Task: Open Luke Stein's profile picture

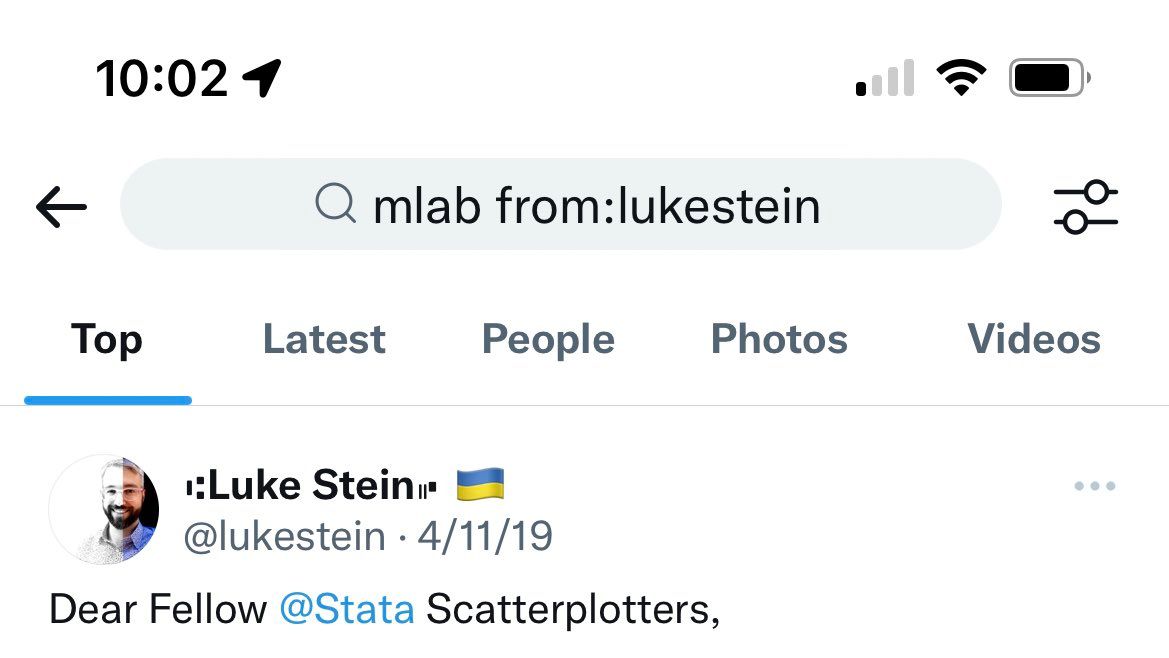Action: [104, 510]
